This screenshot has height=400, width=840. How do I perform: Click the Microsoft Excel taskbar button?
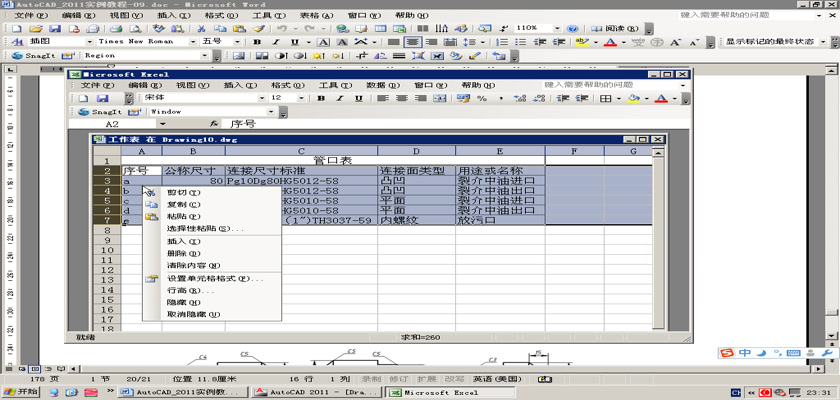(450, 393)
